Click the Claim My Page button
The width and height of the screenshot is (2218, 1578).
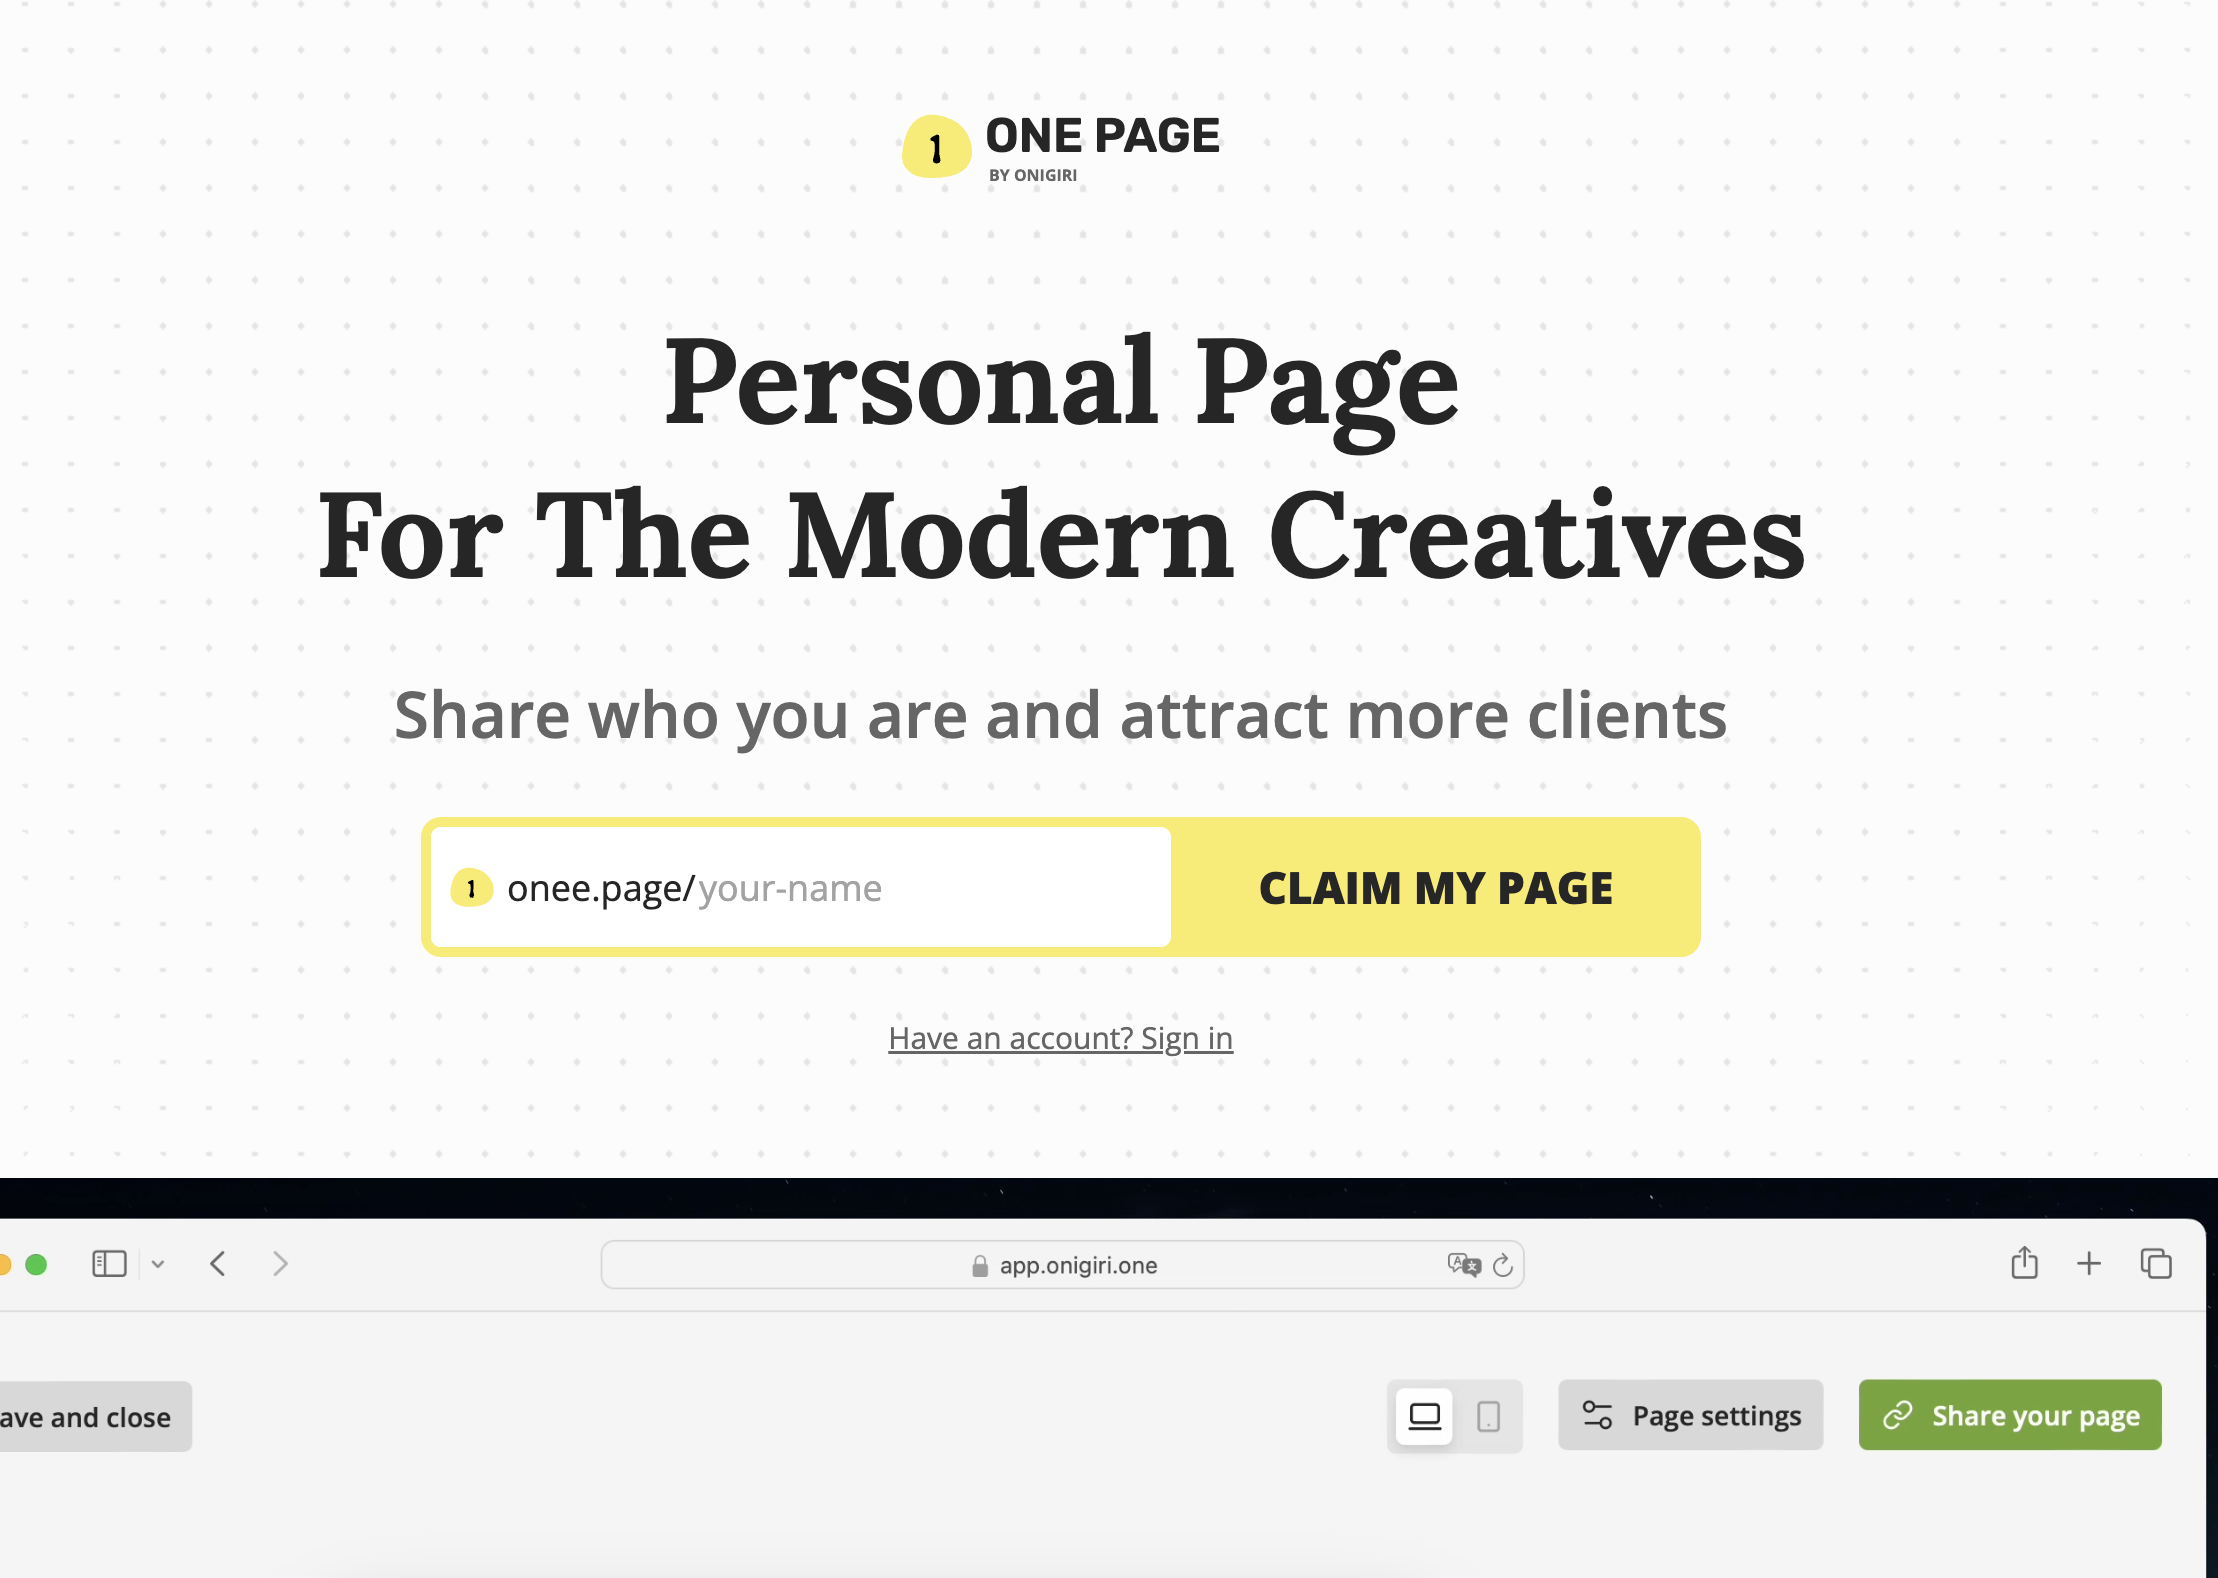click(x=1436, y=886)
